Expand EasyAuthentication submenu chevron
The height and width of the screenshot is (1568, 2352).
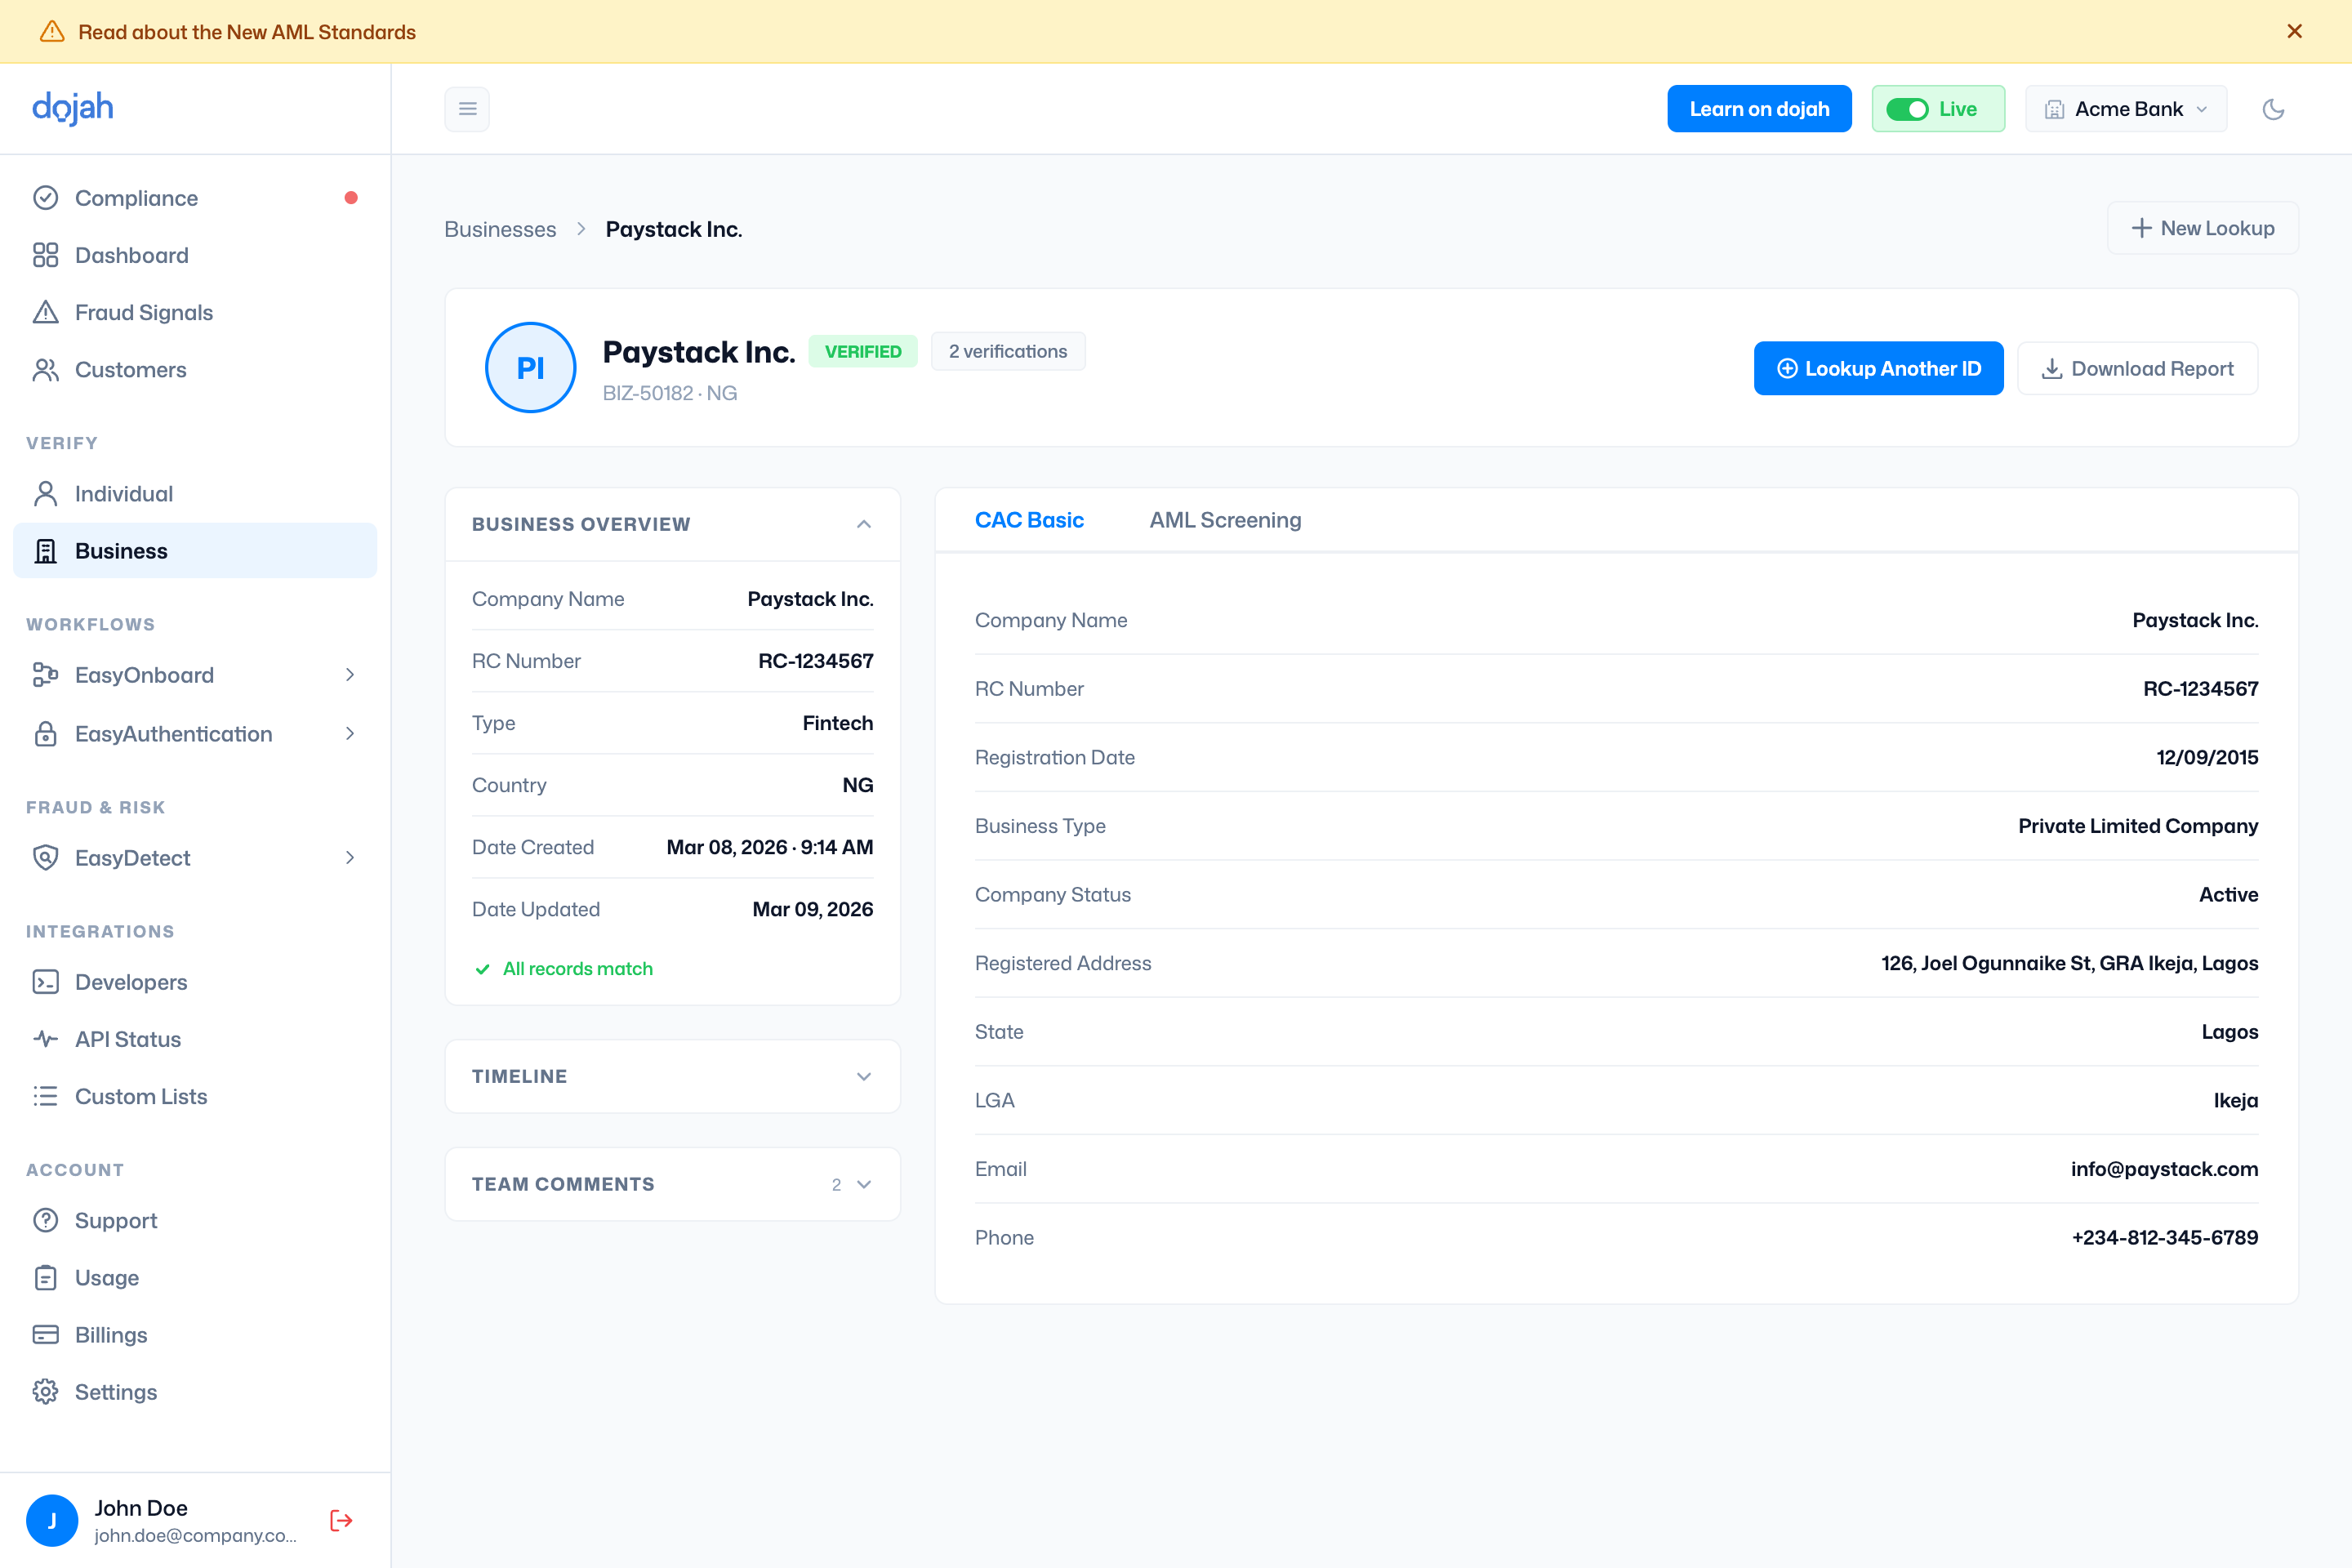tap(350, 734)
